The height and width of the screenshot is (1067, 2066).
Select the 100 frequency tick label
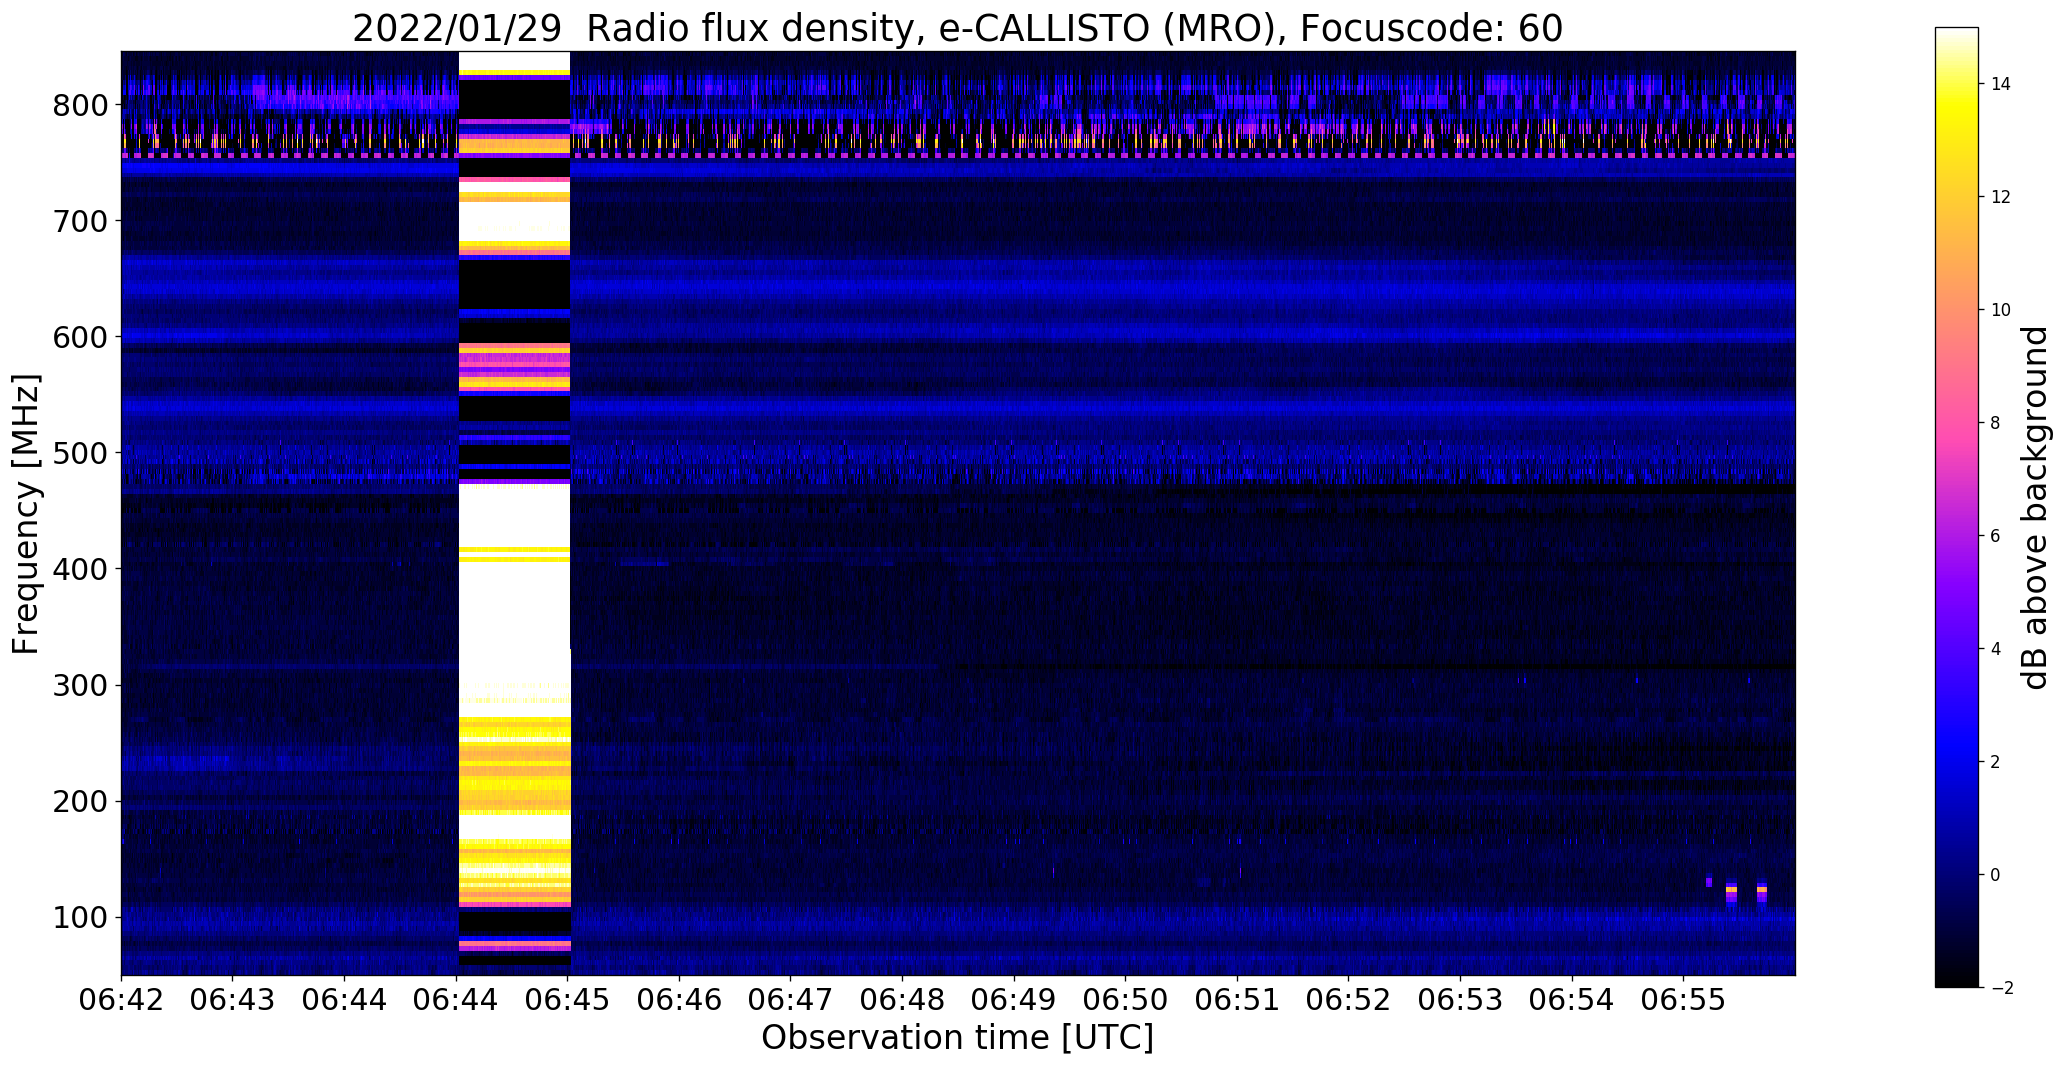(82, 917)
